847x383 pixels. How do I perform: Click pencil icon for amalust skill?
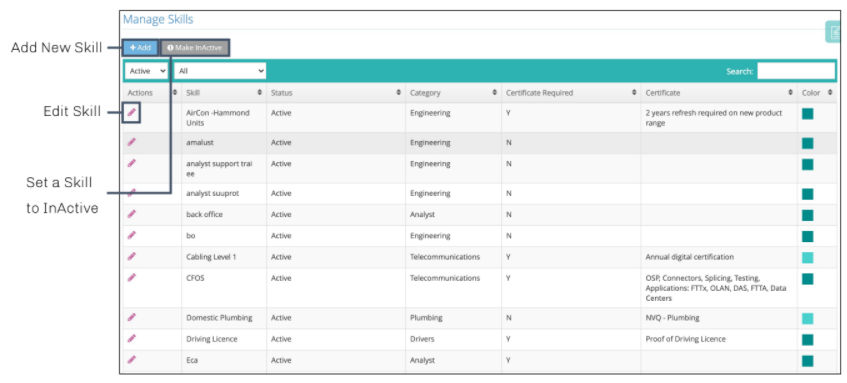pyautogui.click(x=132, y=142)
